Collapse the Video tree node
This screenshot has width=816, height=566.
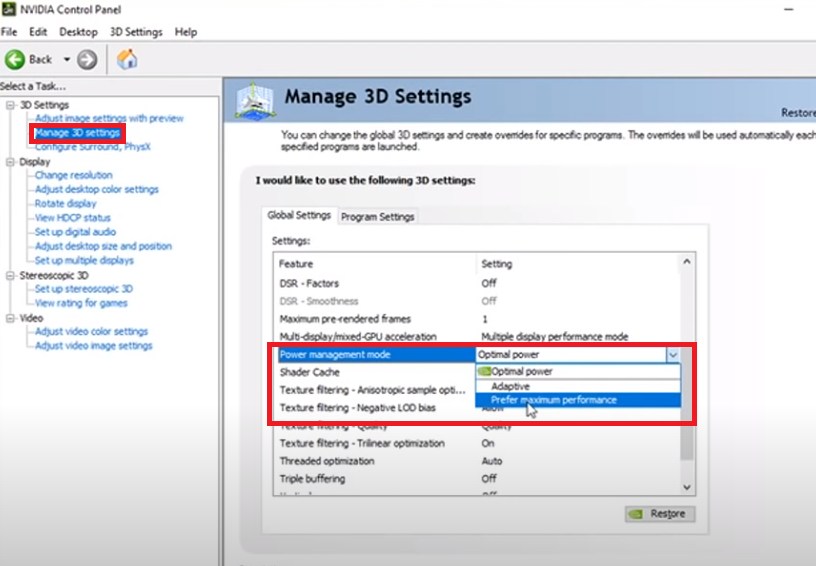pos(10,318)
